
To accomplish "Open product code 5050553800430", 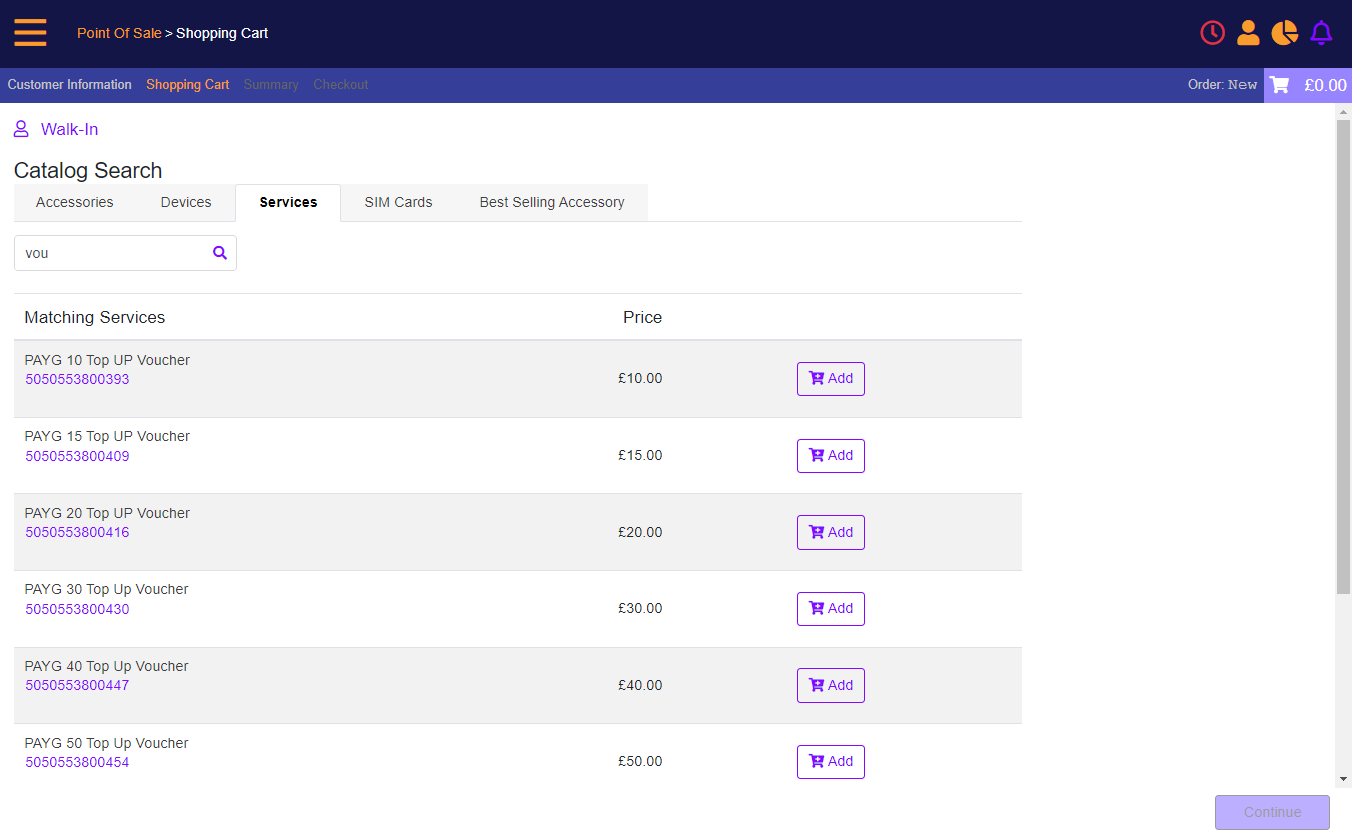I will coord(77,609).
